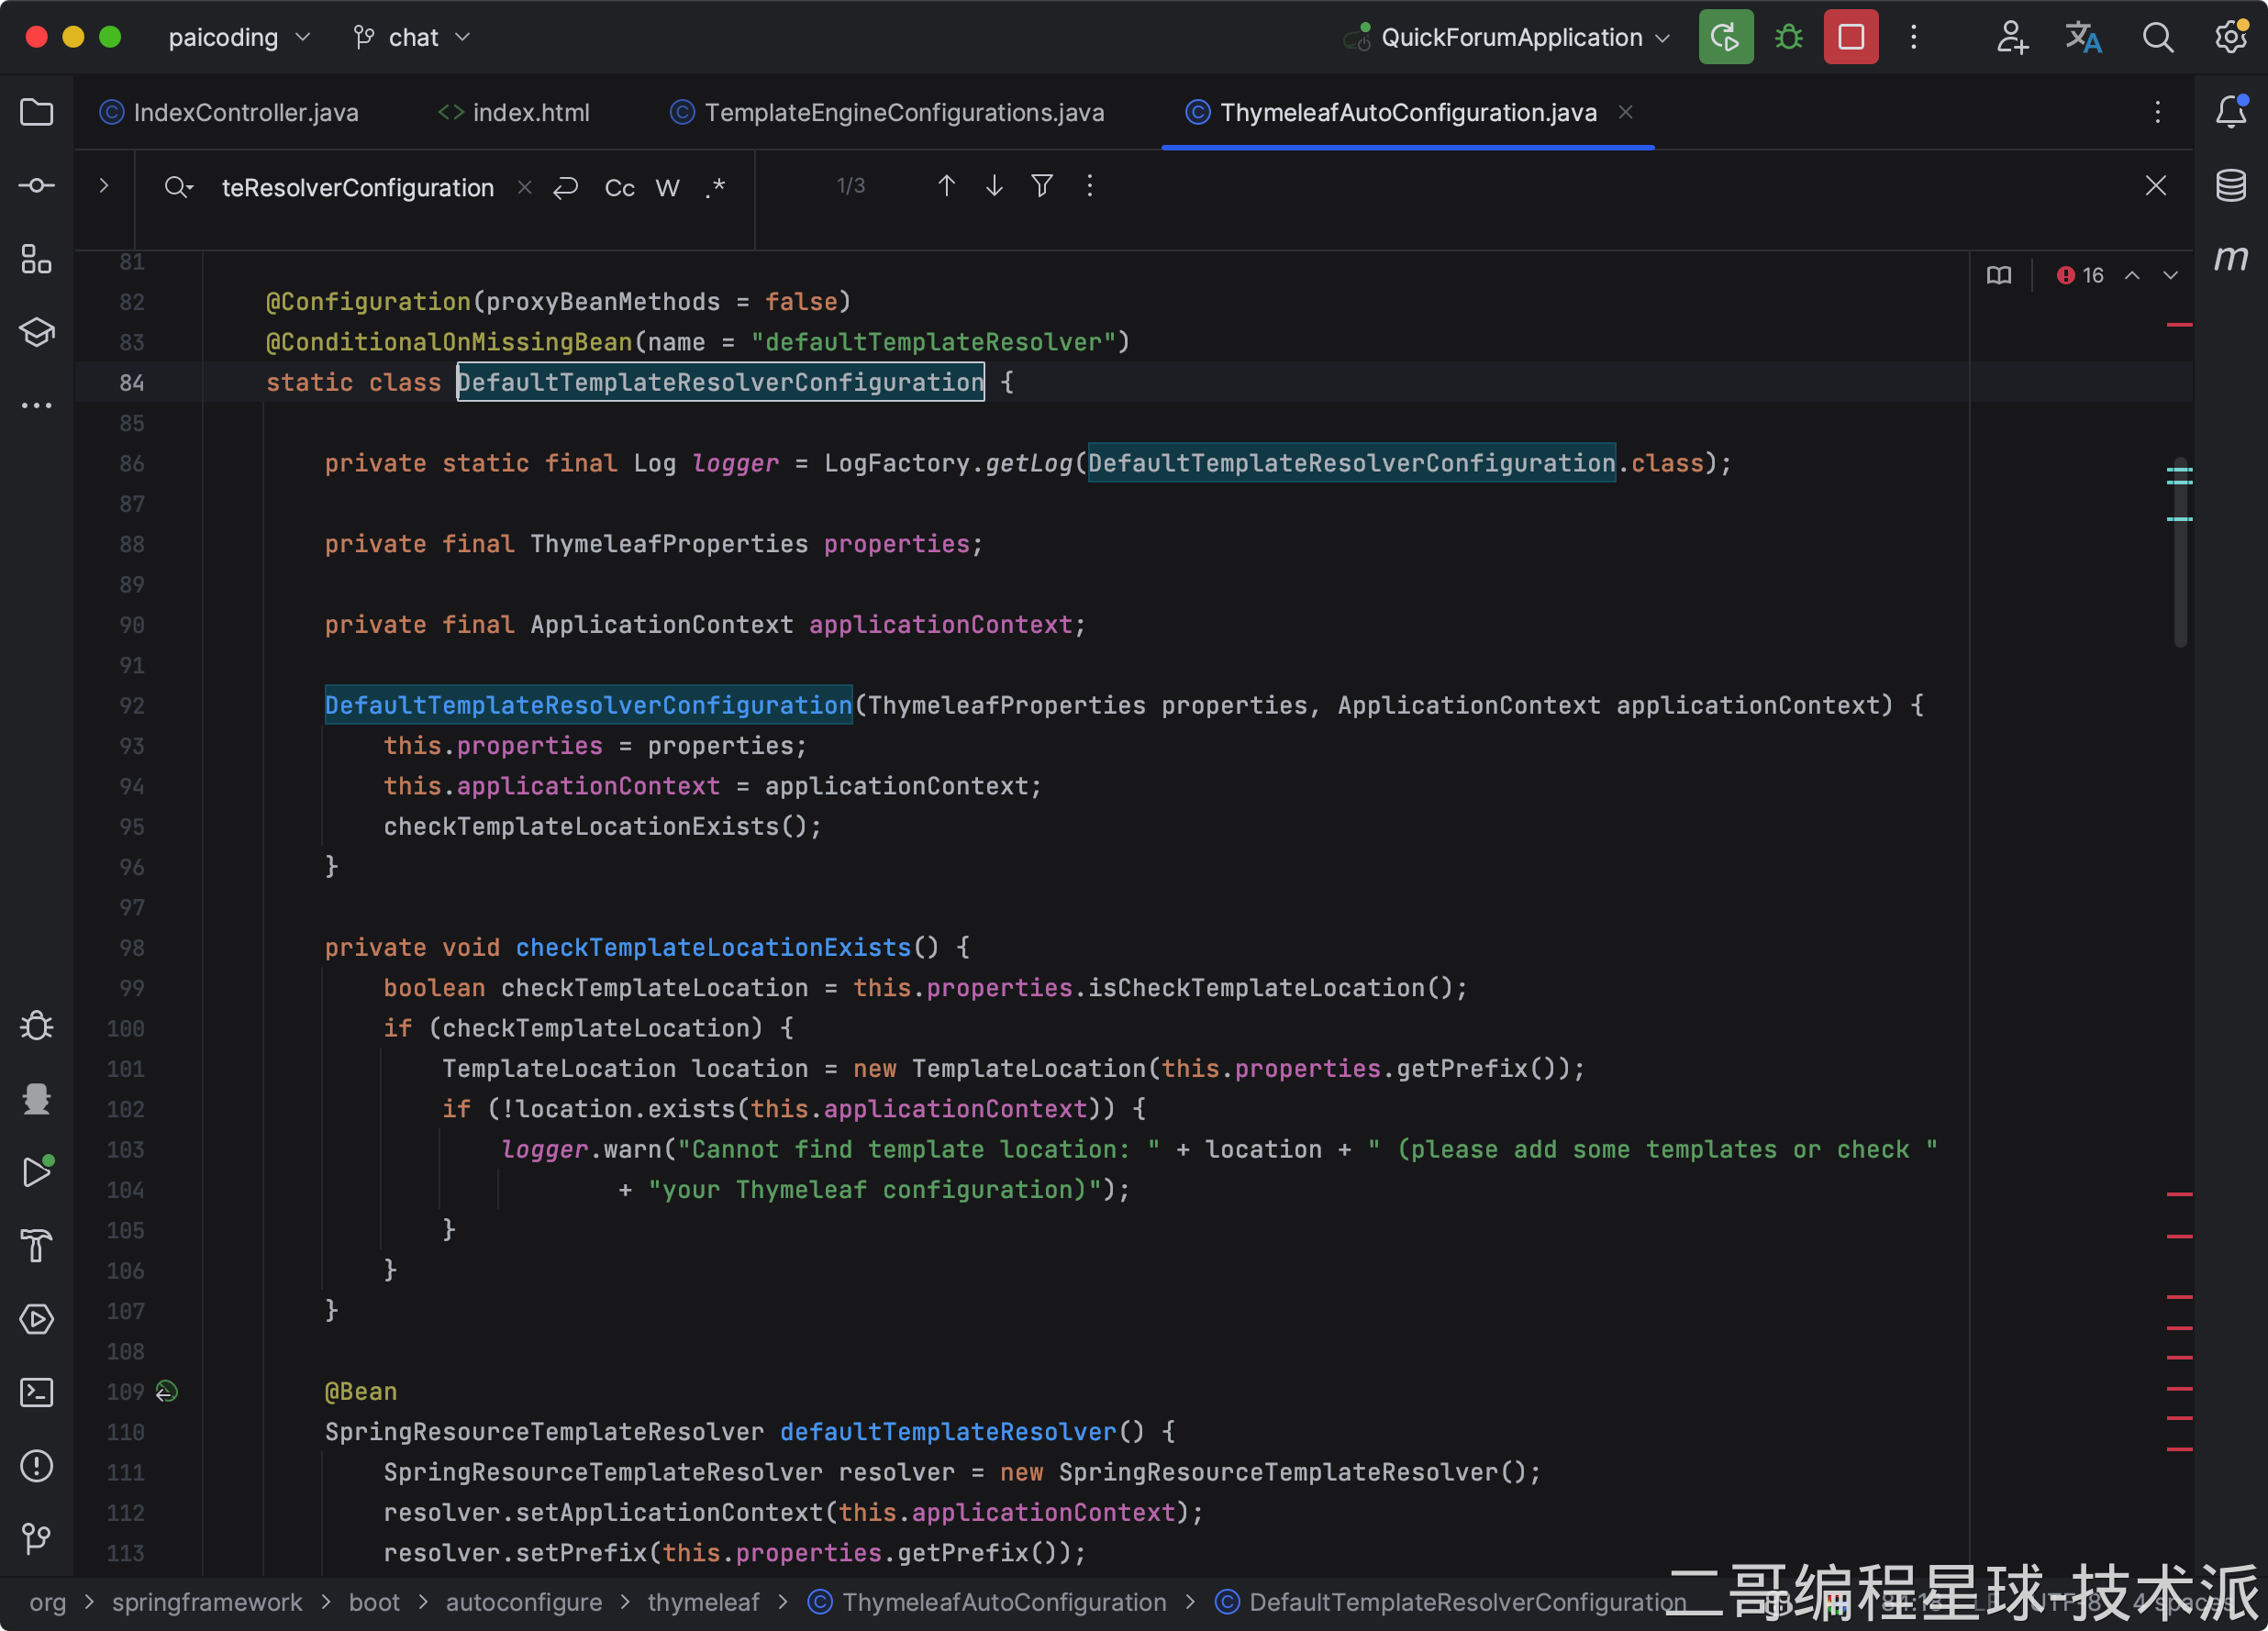
Task: Toggle Match Case search option
Action: pyautogui.click(x=619, y=188)
